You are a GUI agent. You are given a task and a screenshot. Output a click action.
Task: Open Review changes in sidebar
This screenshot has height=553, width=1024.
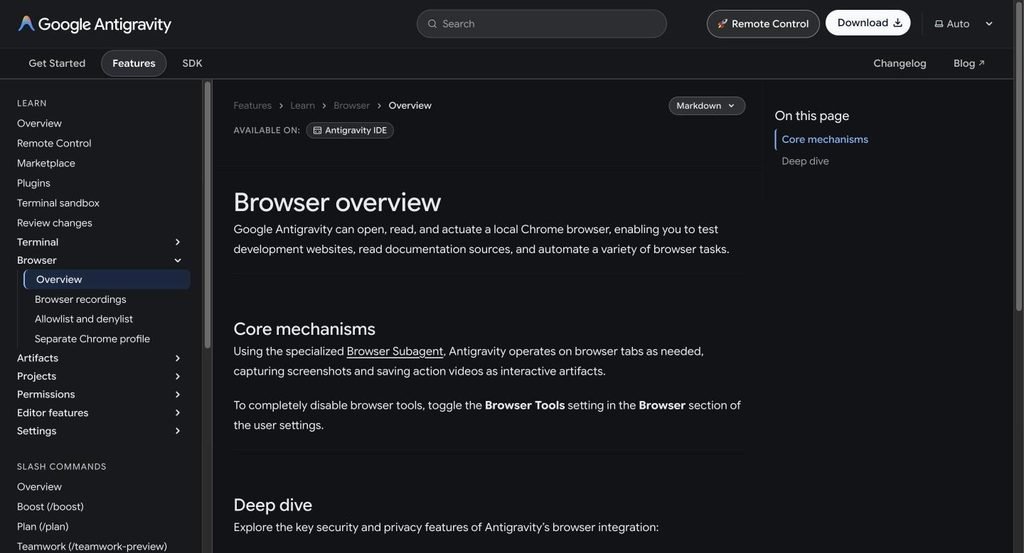pos(54,223)
